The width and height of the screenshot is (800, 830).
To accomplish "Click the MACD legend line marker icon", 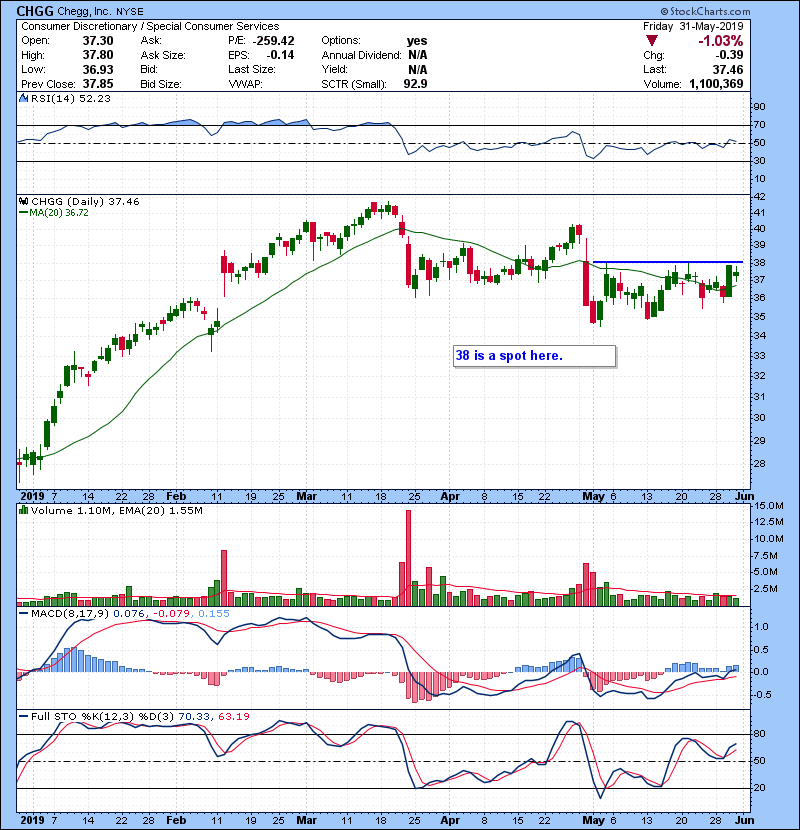I will [x=23, y=614].
